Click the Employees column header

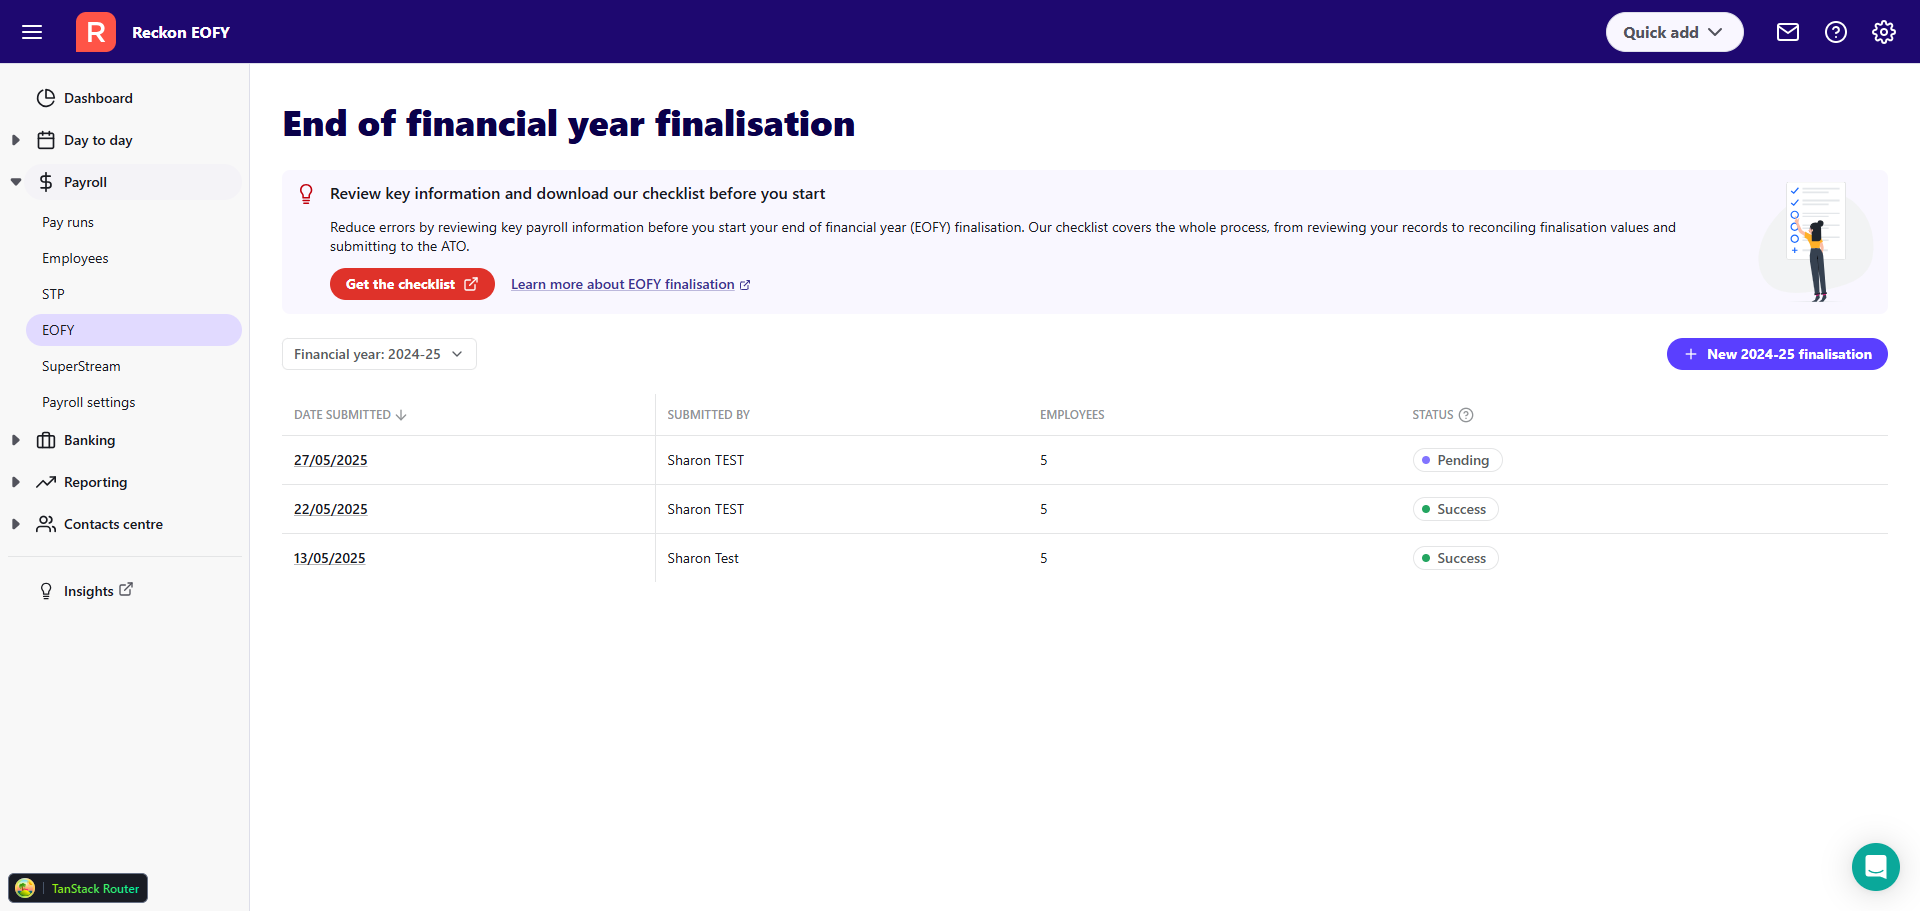[1072, 415]
